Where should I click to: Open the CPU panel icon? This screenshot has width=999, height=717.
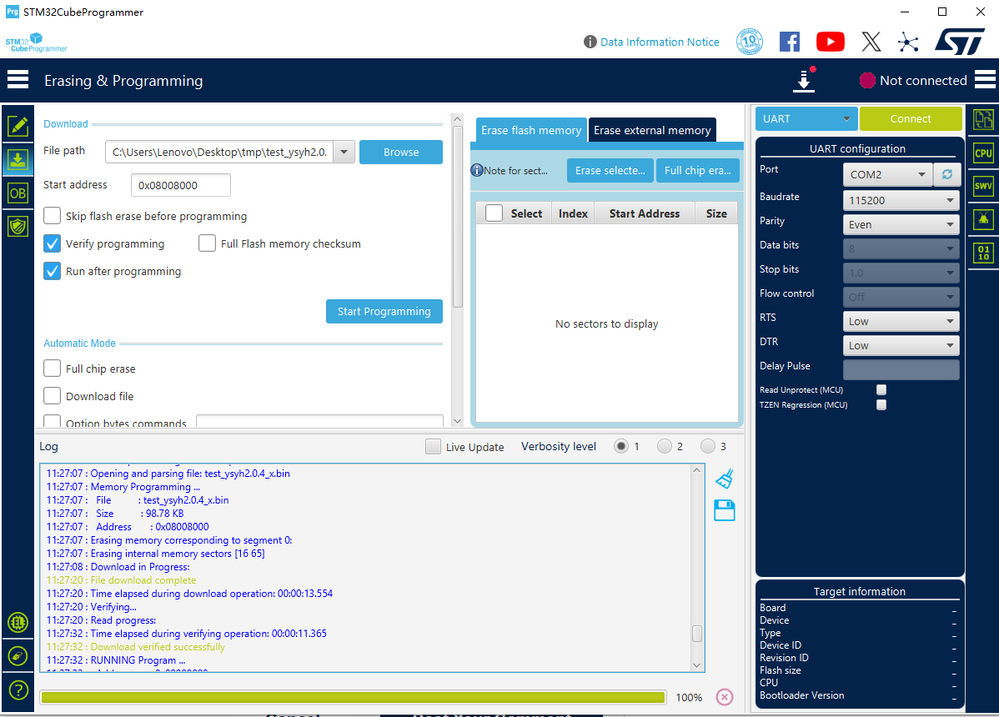[983, 153]
